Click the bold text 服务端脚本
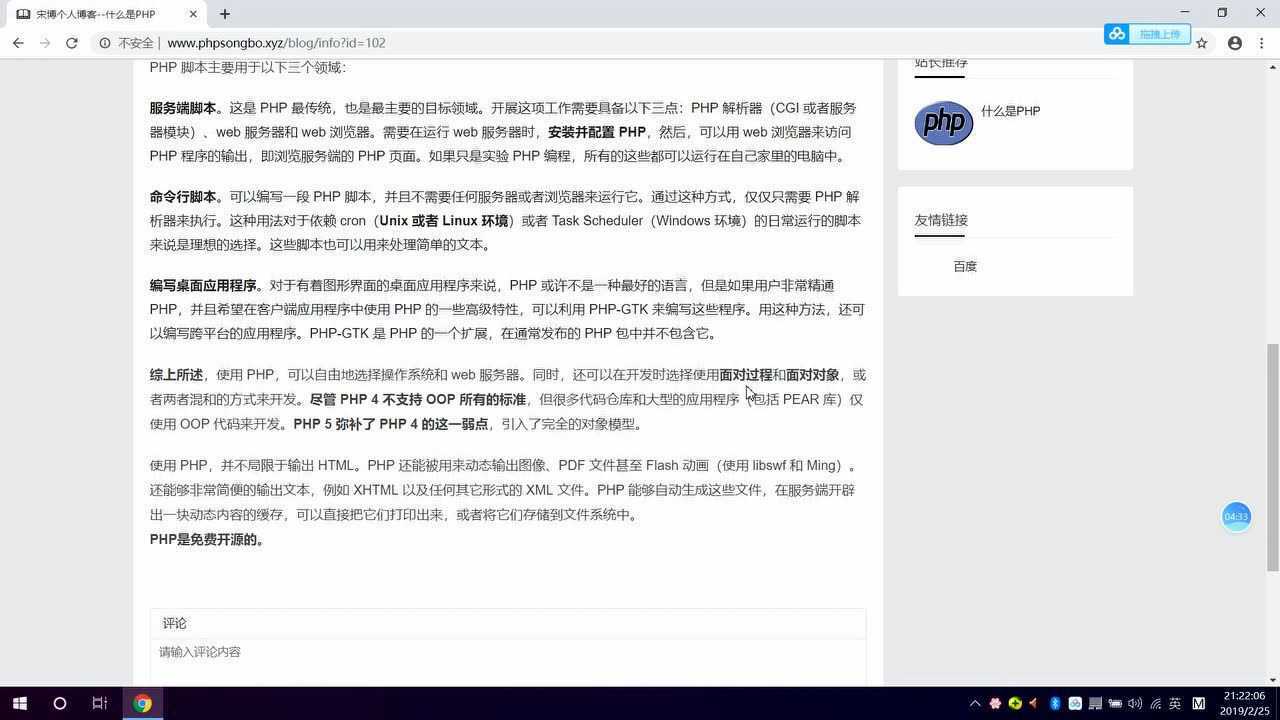The width and height of the screenshot is (1280, 720). [182, 108]
